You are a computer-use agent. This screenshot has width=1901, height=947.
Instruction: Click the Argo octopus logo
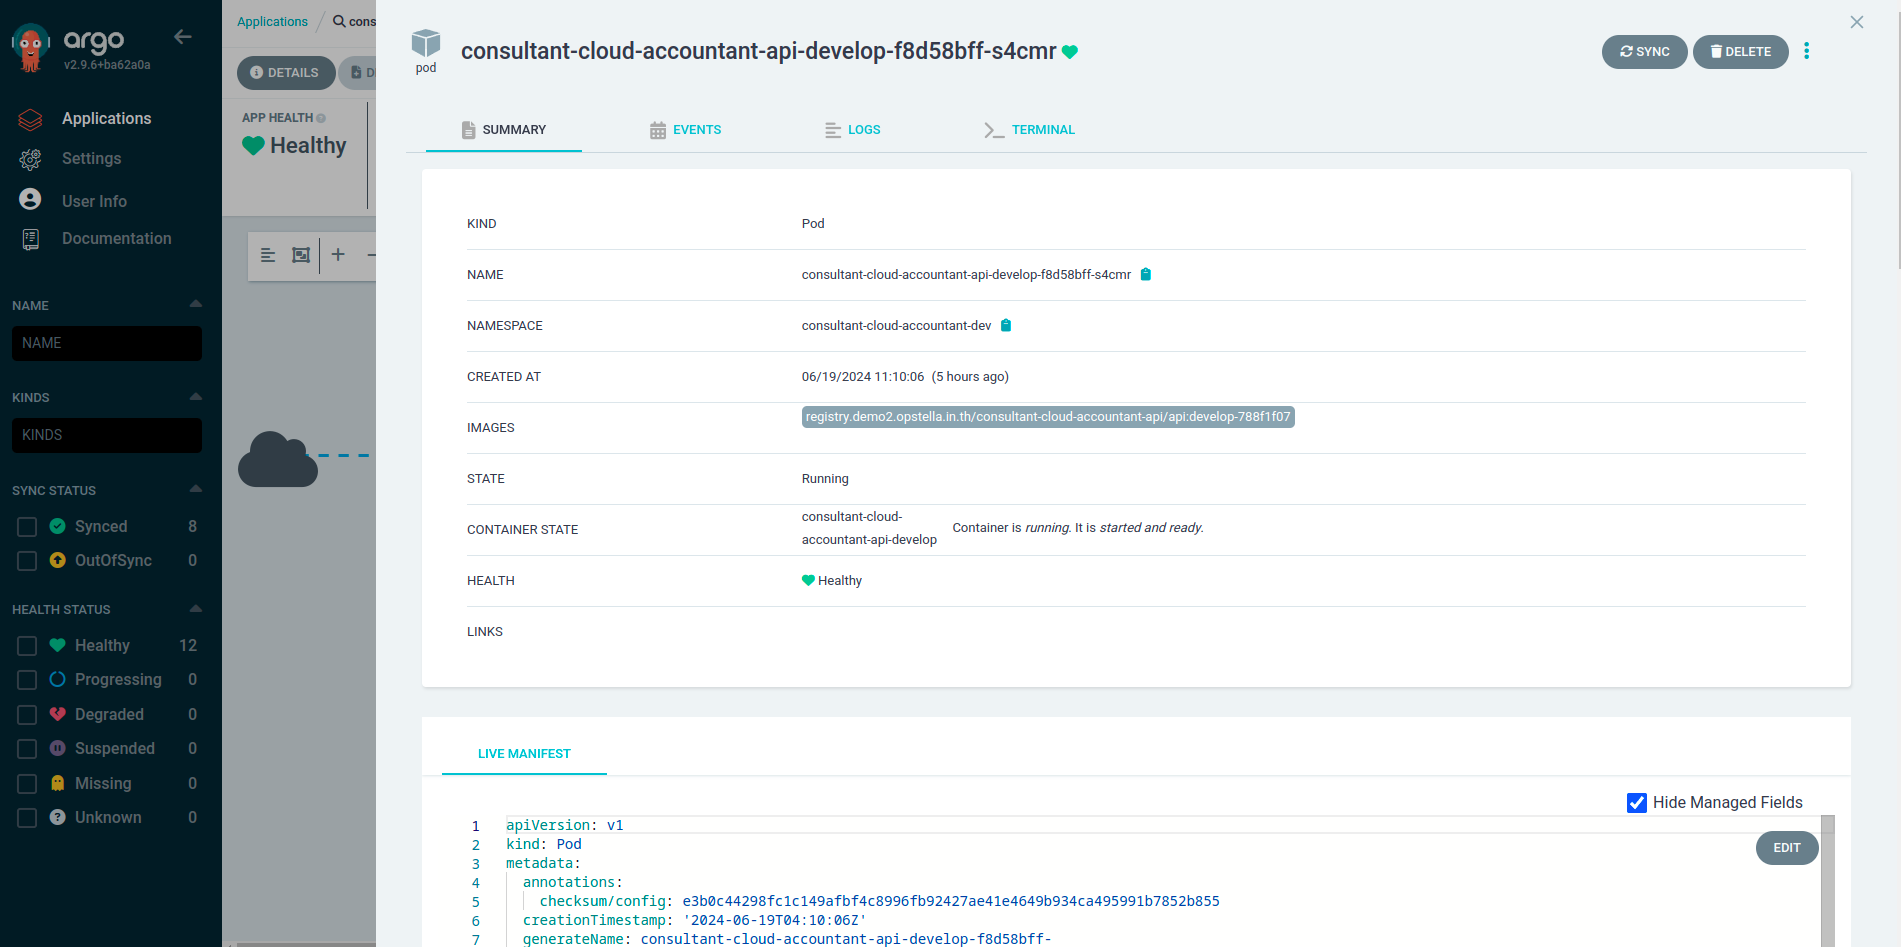(x=30, y=48)
